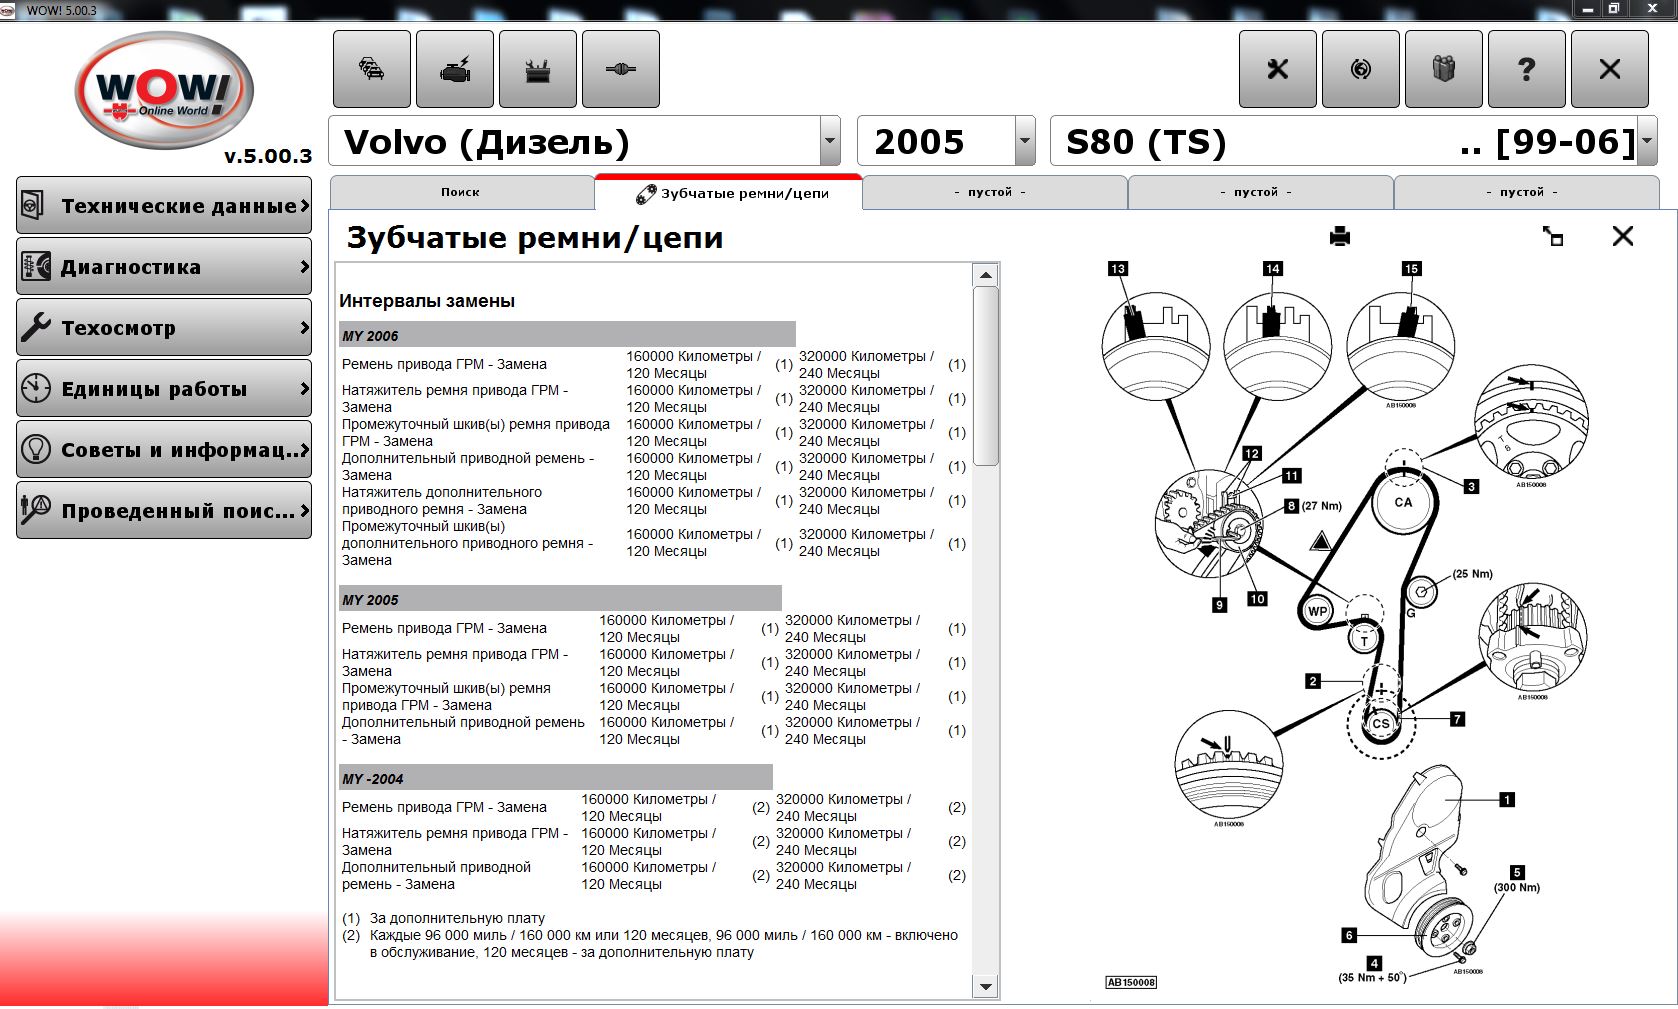Switch to the Поиск tab
The image size is (1678, 1009).
[x=461, y=192]
